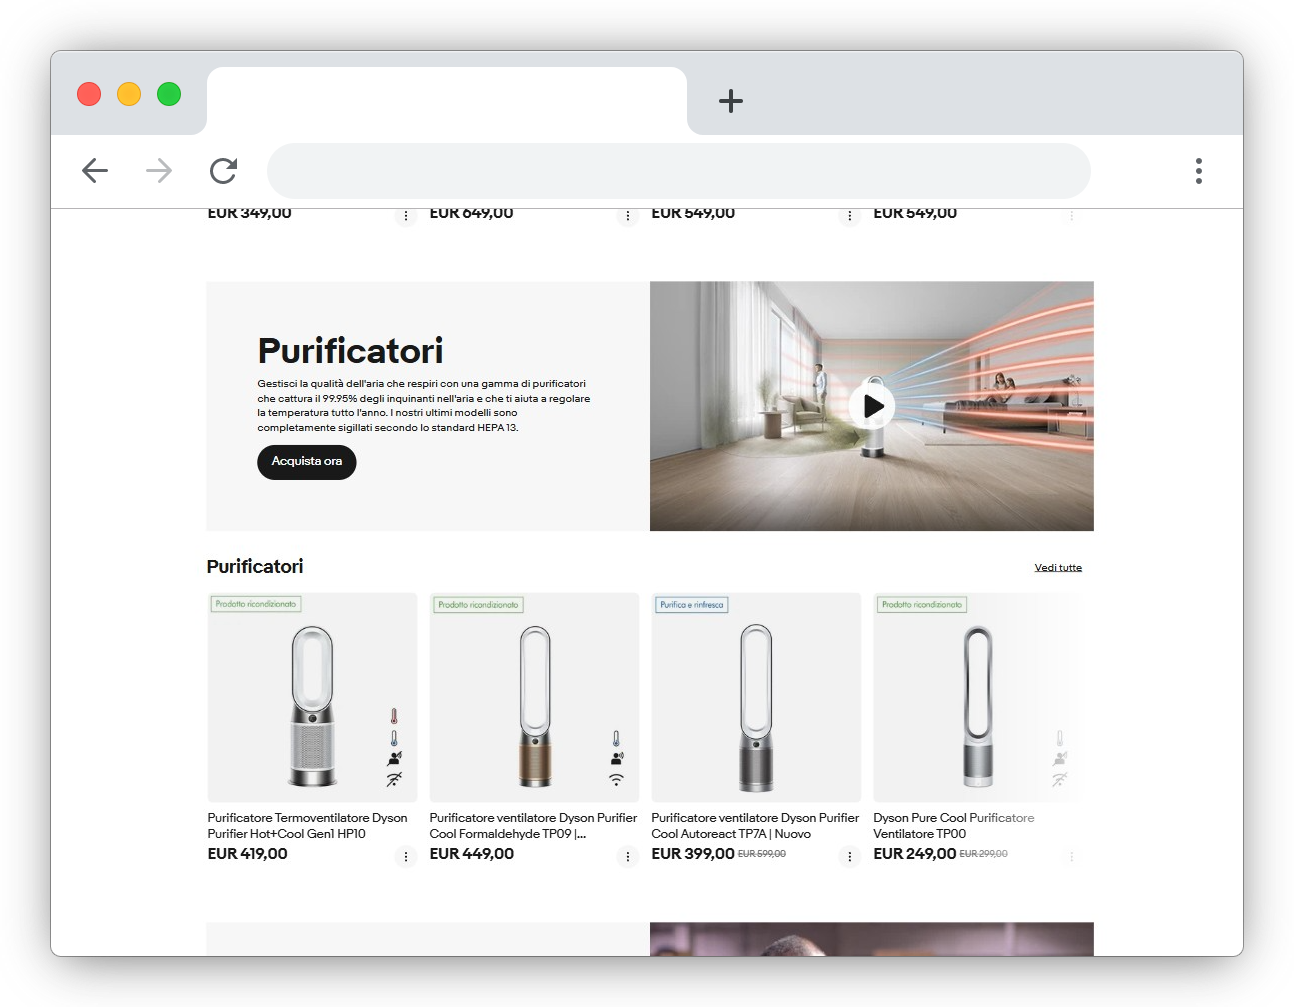
Task: Click the EUR 449,00 price
Action: [x=471, y=854]
